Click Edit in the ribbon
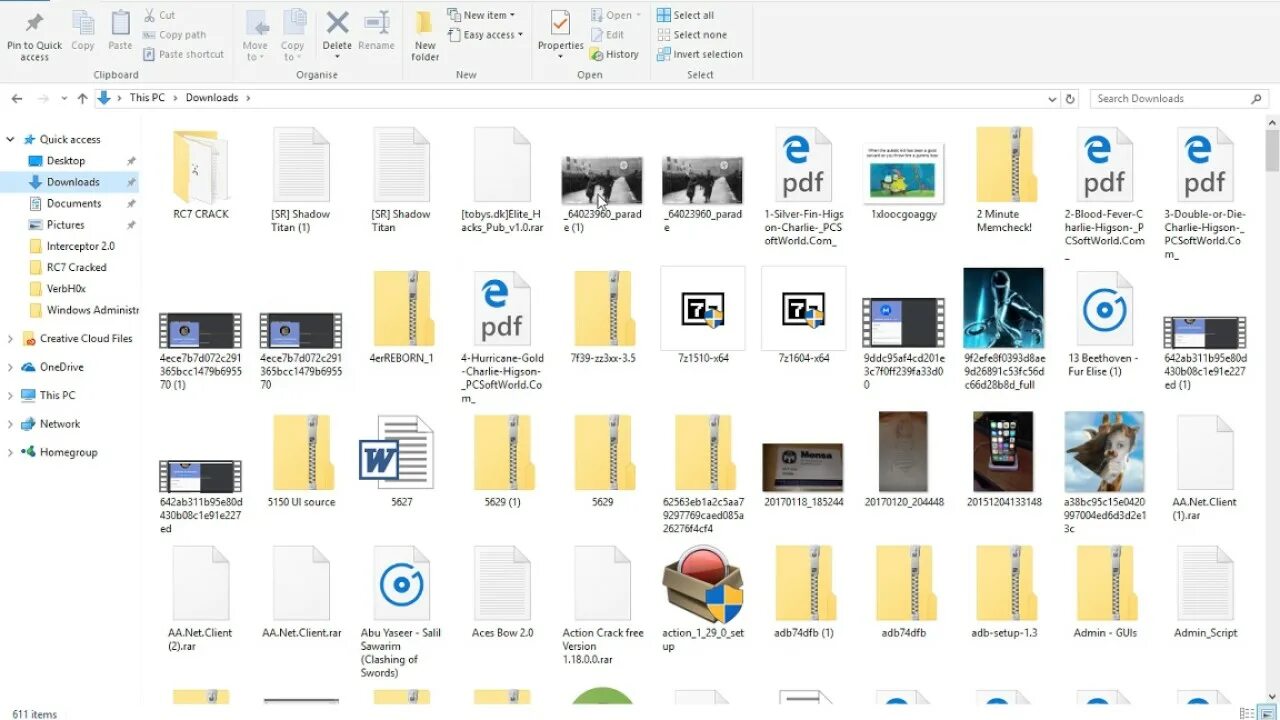Screen dimensions: 1280x720 [x=607, y=35]
